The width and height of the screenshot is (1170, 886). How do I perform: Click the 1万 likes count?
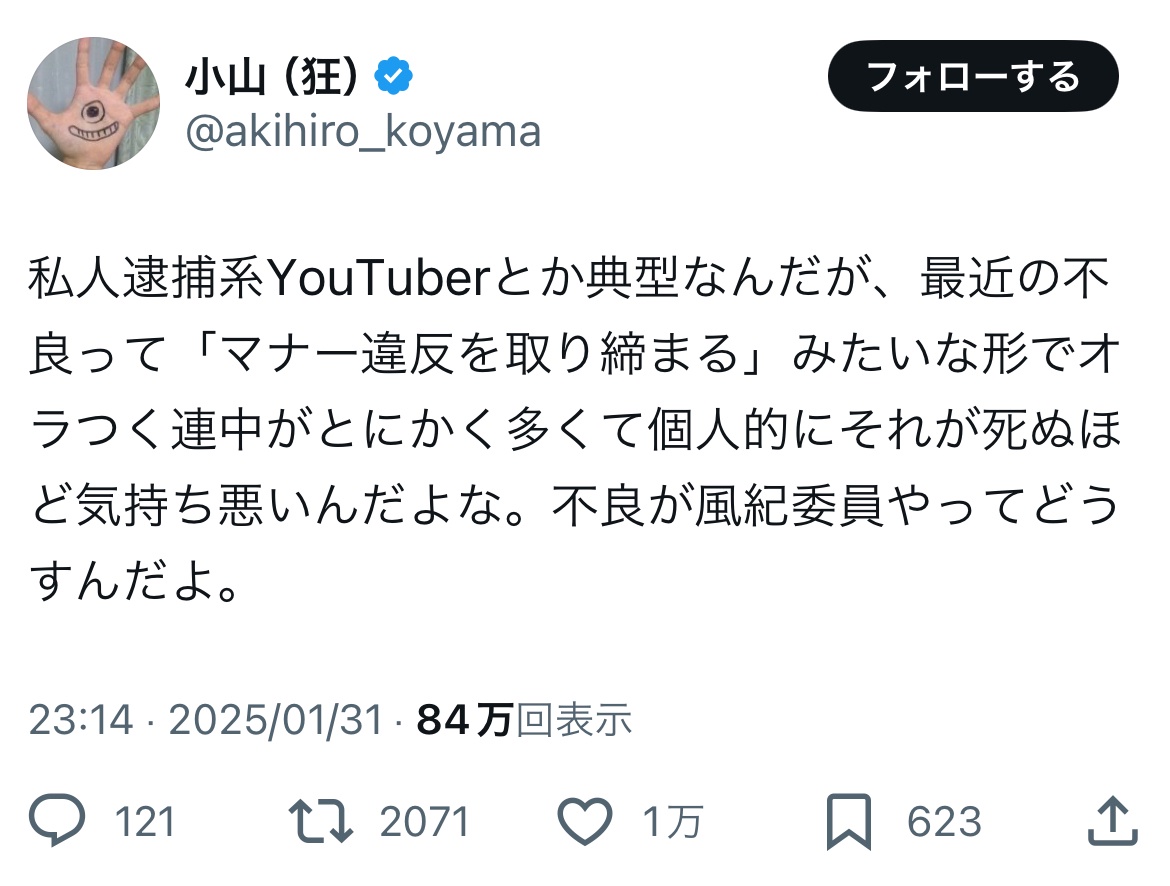[x=673, y=822]
